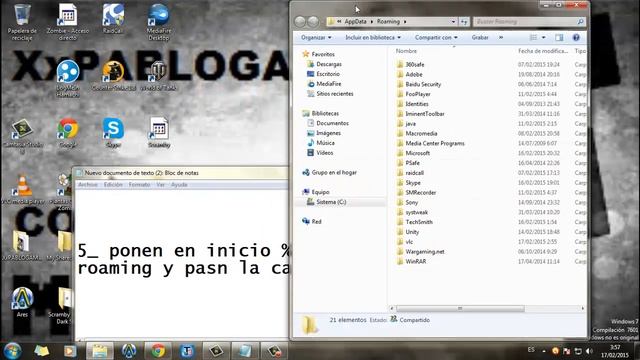Open Chrome from the taskbar
This screenshot has width=640, height=360.
(158, 351)
